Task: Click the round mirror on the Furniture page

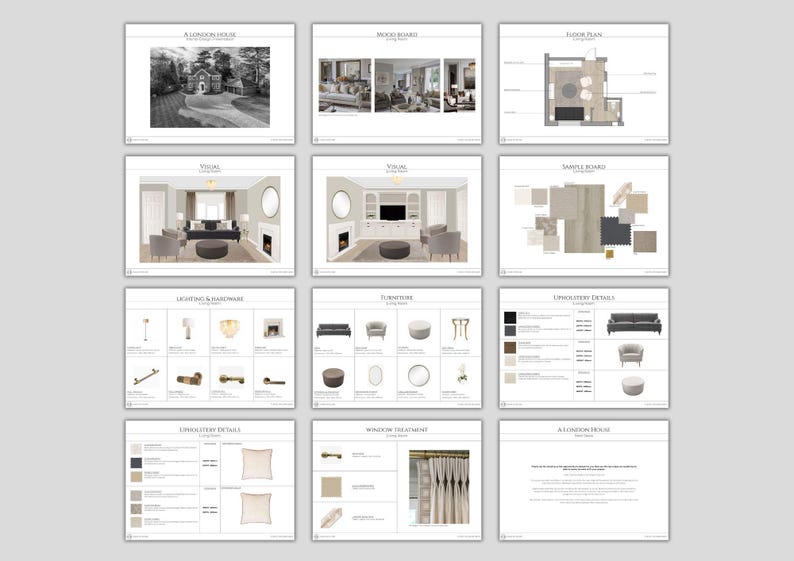Action: click(x=419, y=376)
